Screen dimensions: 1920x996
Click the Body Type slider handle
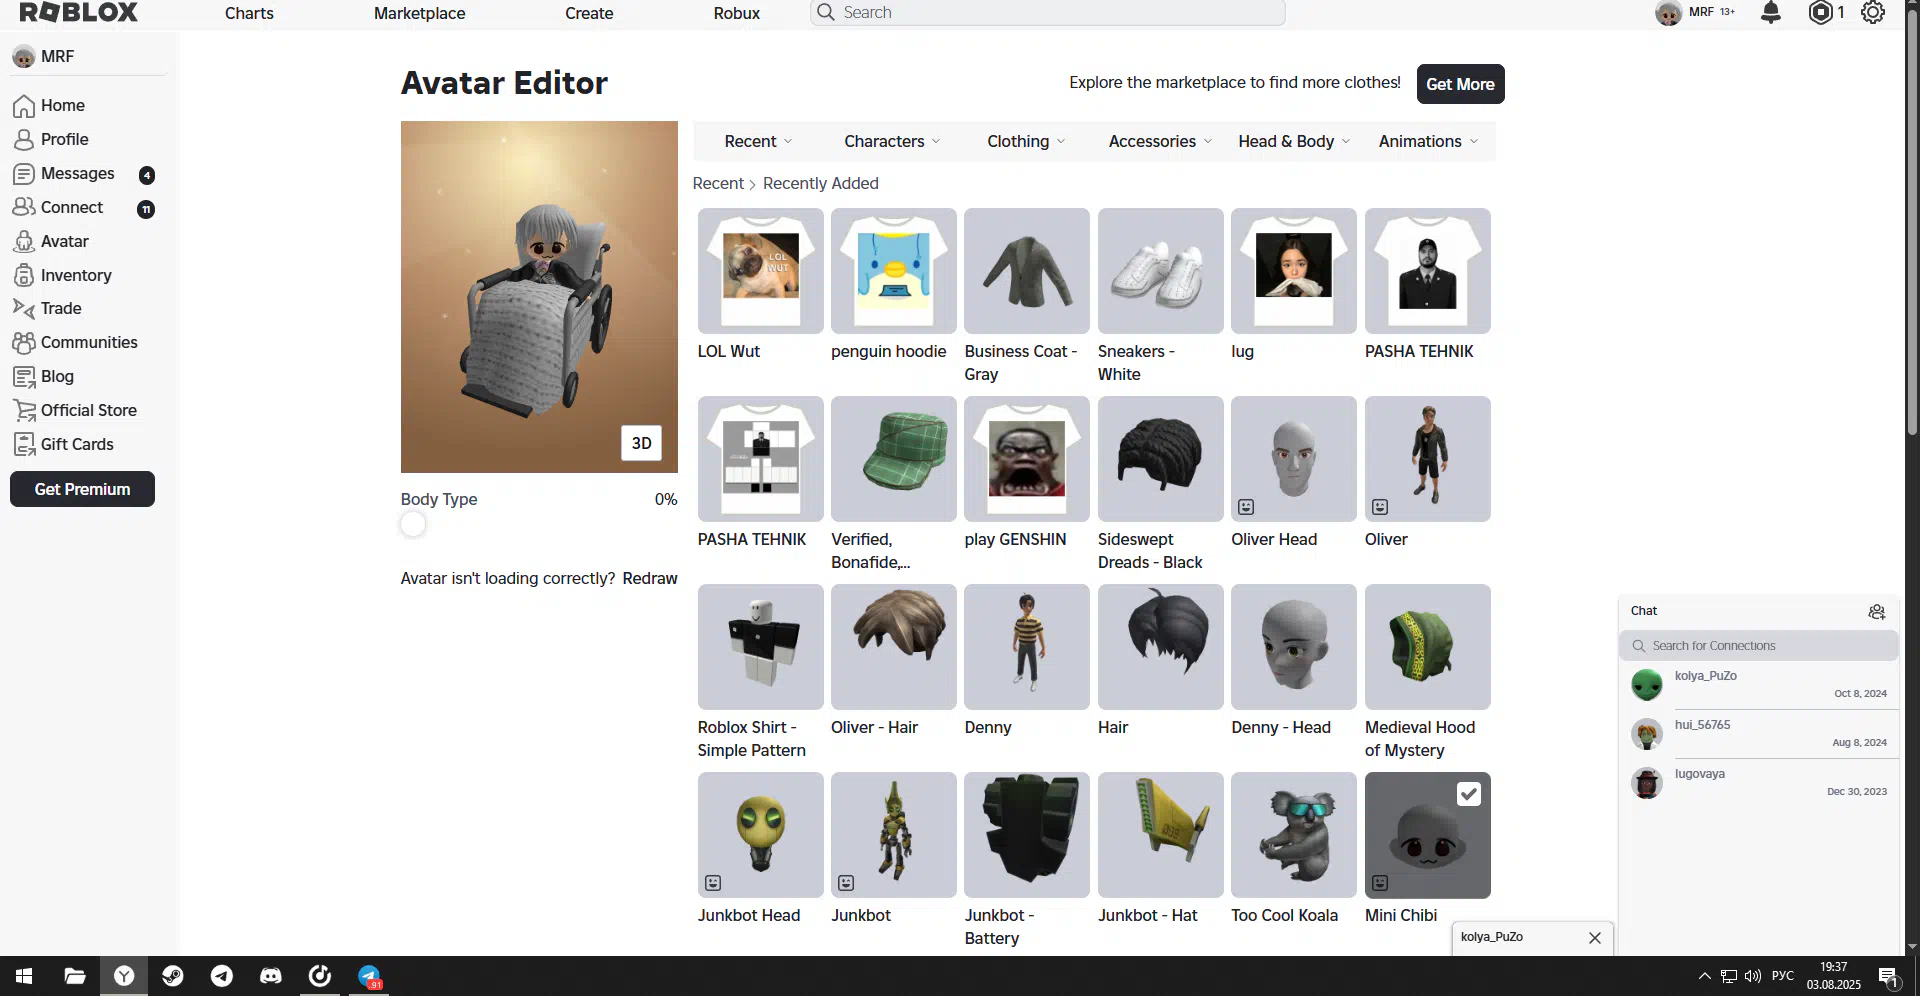coord(413,524)
